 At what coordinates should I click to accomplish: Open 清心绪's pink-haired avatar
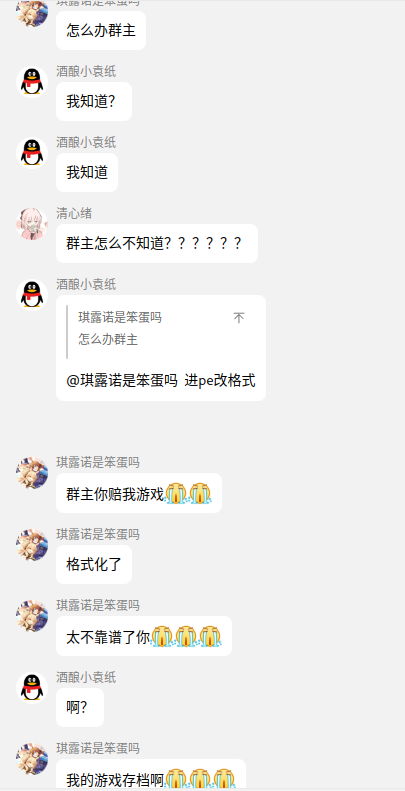click(x=32, y=224)
